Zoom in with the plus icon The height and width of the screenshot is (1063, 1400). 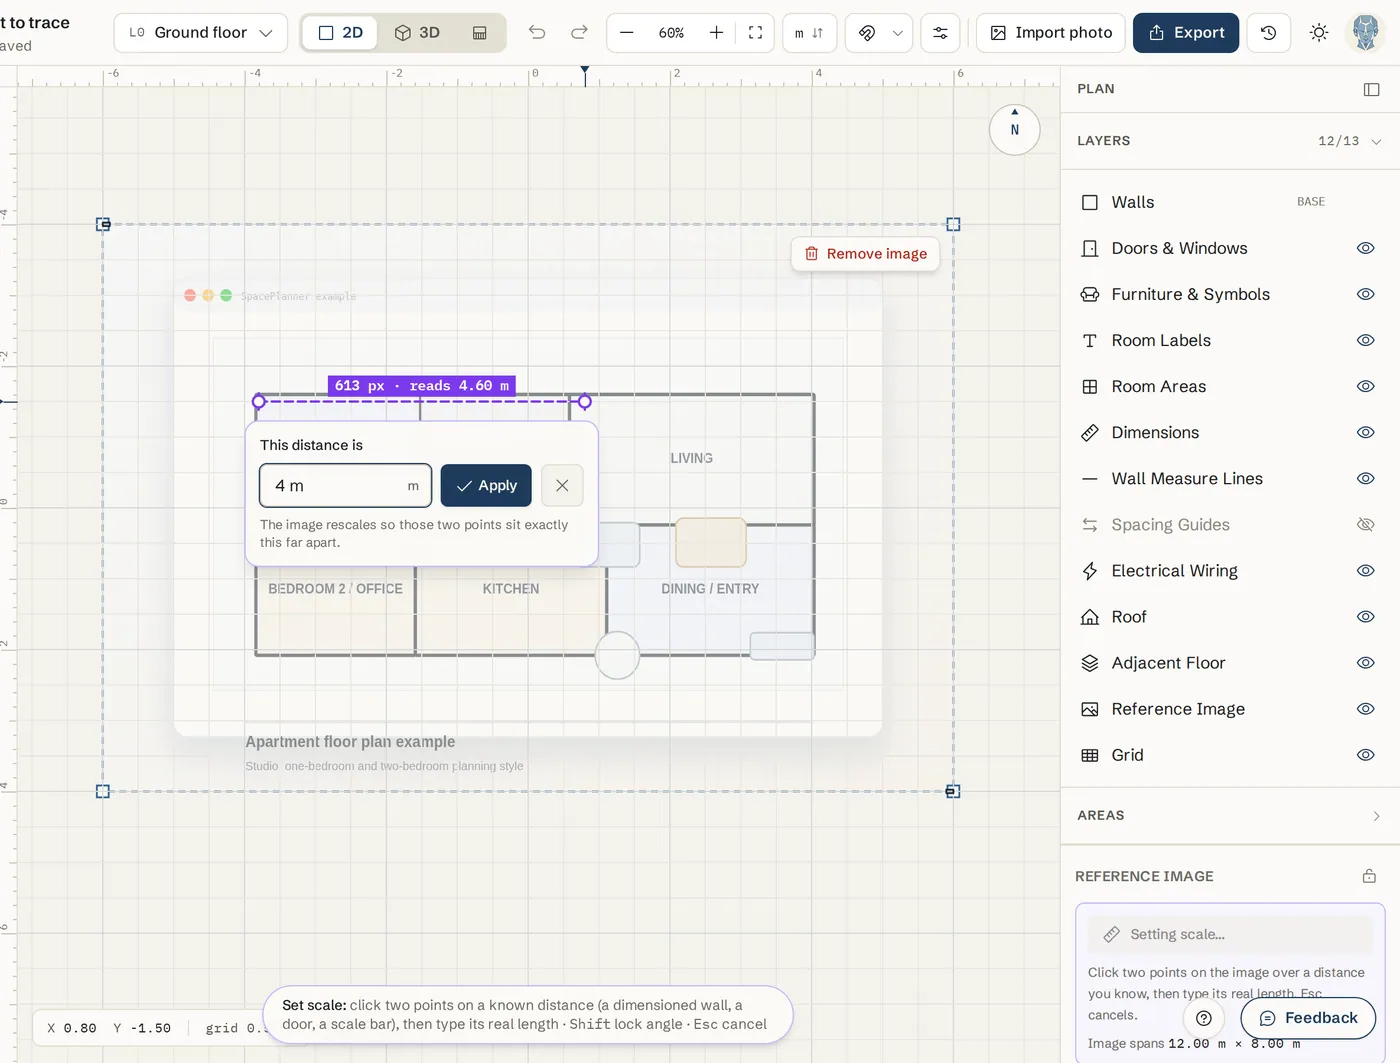716,33
